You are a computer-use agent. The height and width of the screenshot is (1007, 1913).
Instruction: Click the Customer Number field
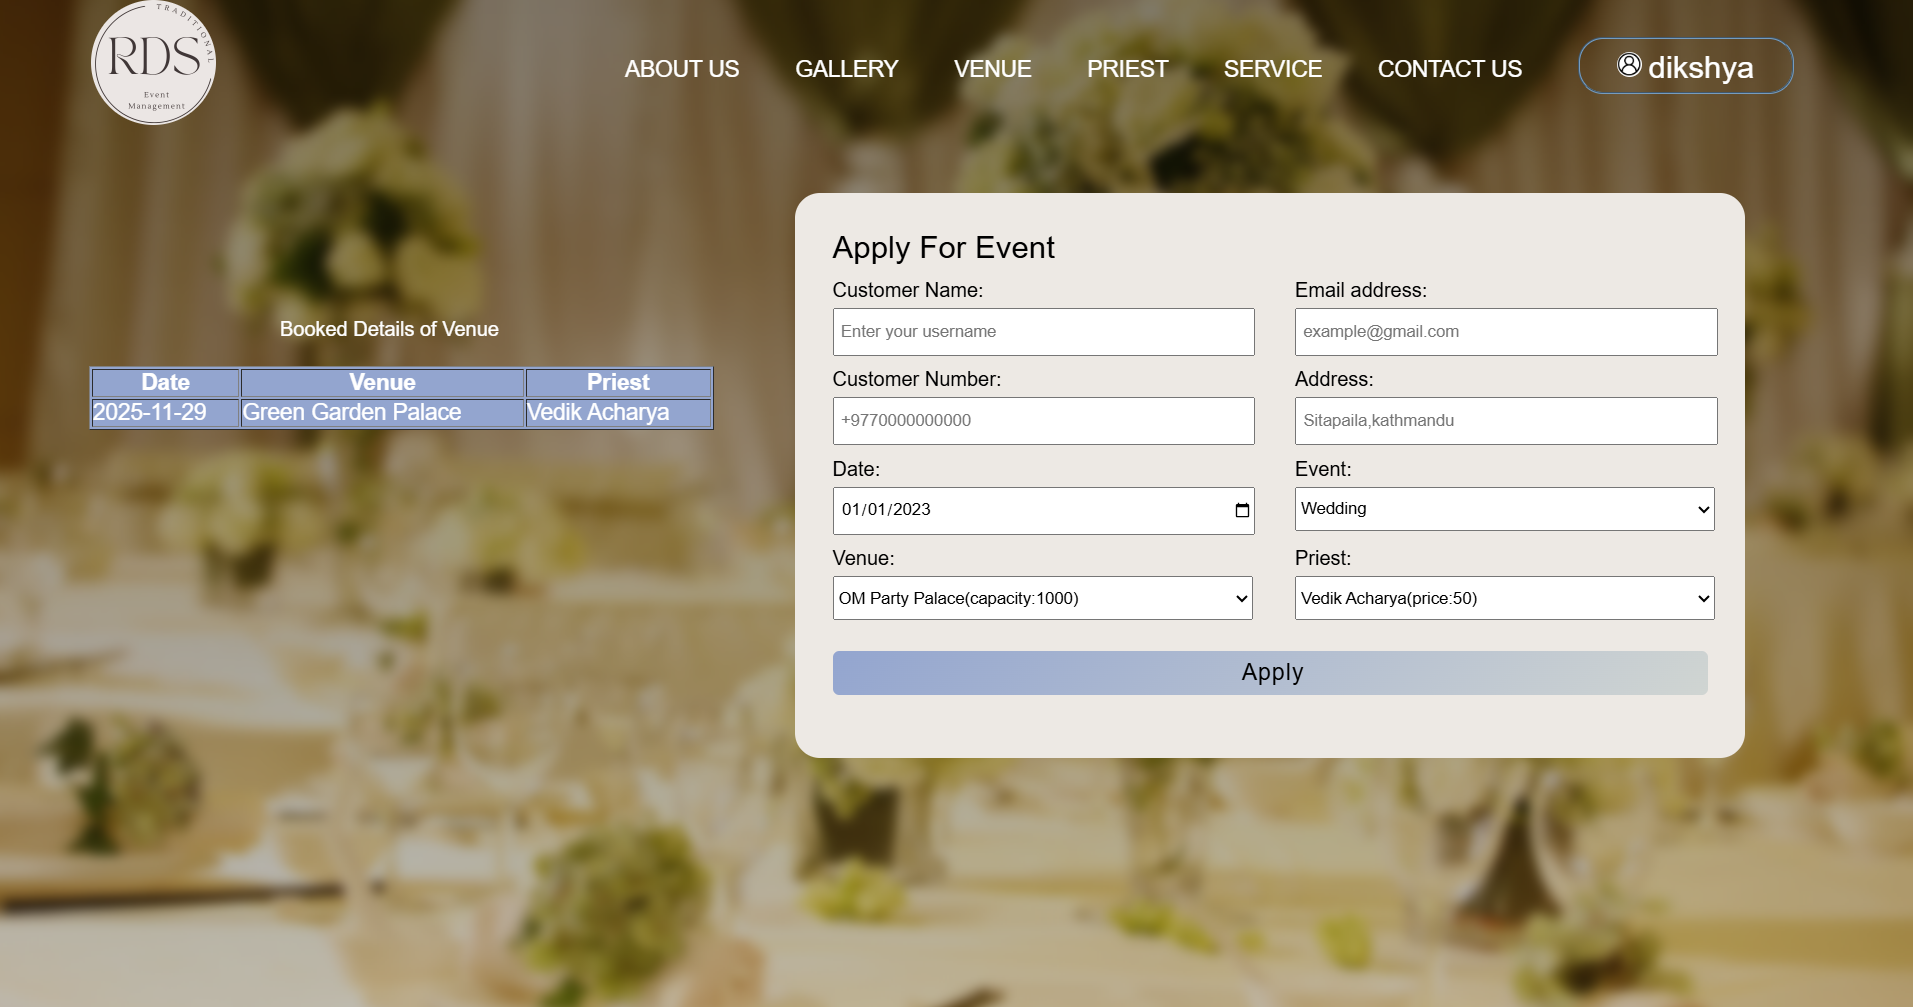pos(1042,420)
